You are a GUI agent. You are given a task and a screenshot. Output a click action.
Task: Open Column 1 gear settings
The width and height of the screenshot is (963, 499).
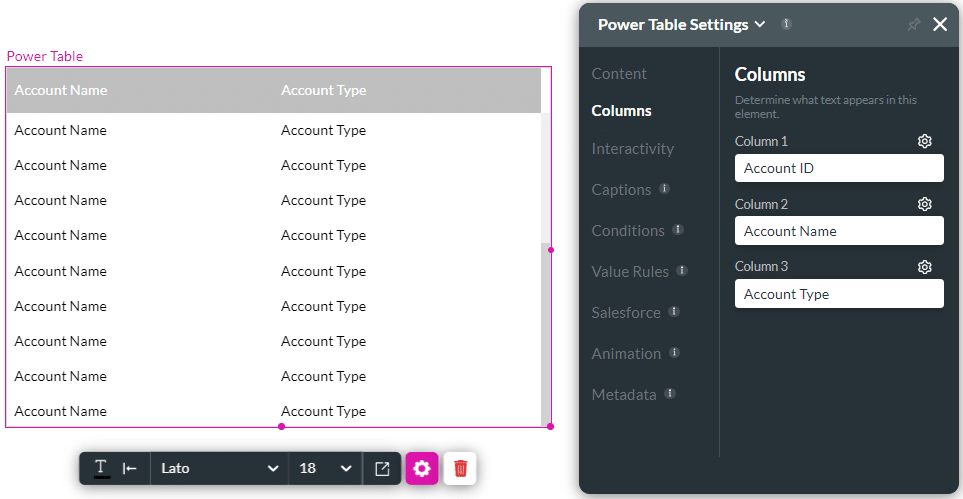(925, 141)
